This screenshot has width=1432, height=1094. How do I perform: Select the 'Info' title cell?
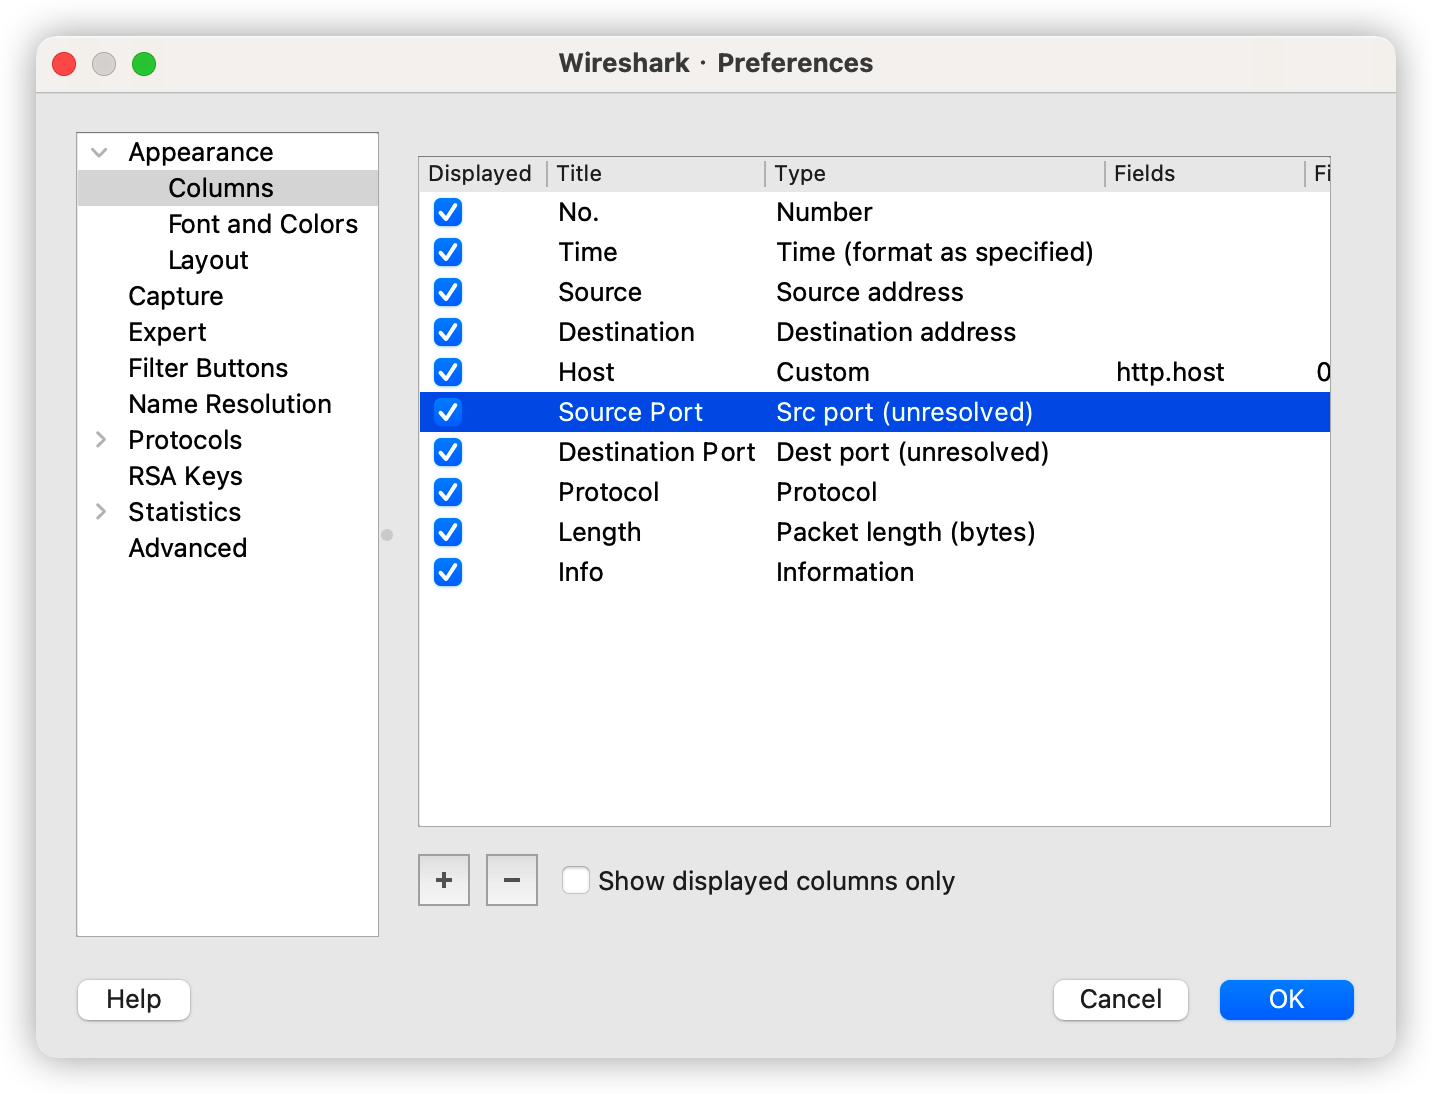[x=581, y=572]
